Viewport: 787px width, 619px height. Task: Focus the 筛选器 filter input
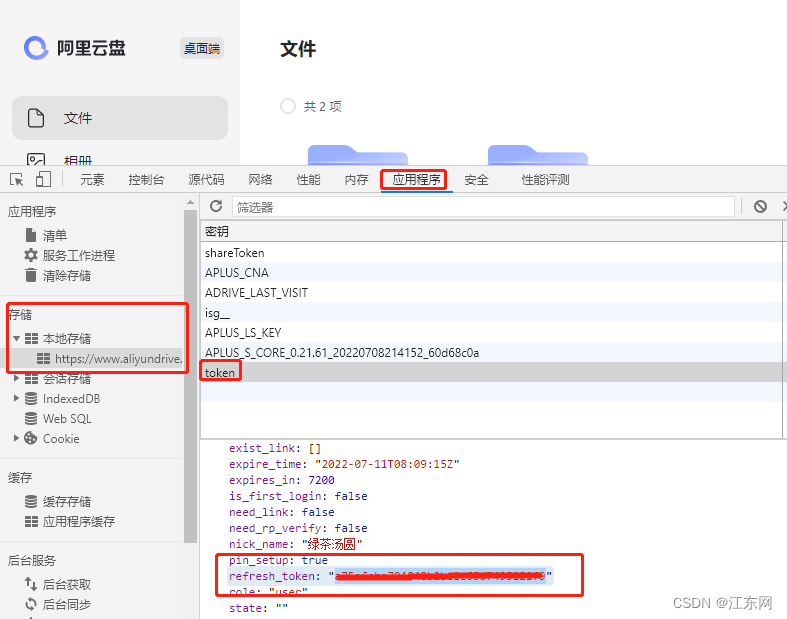coord(483,207)
